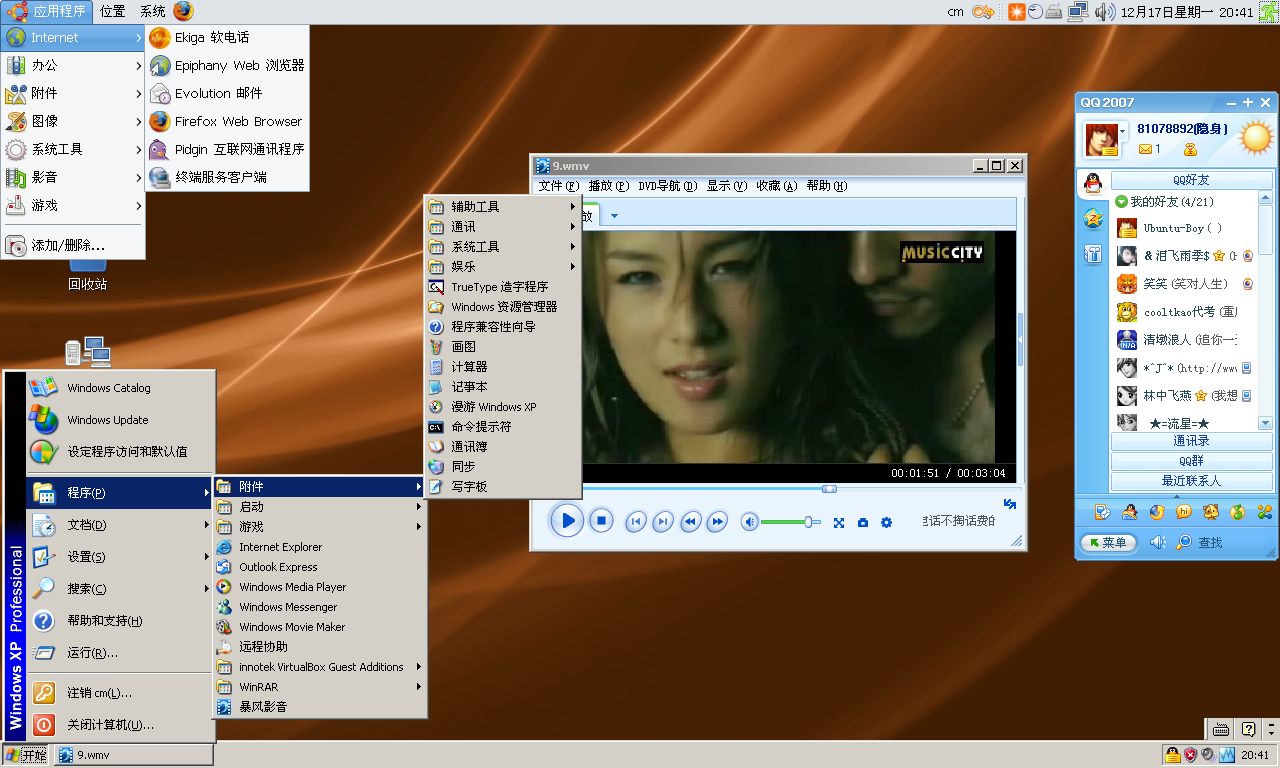1280x768 pixels.
Task: Click the 开始 button on Windows taskbar
Action: (26, 755)
